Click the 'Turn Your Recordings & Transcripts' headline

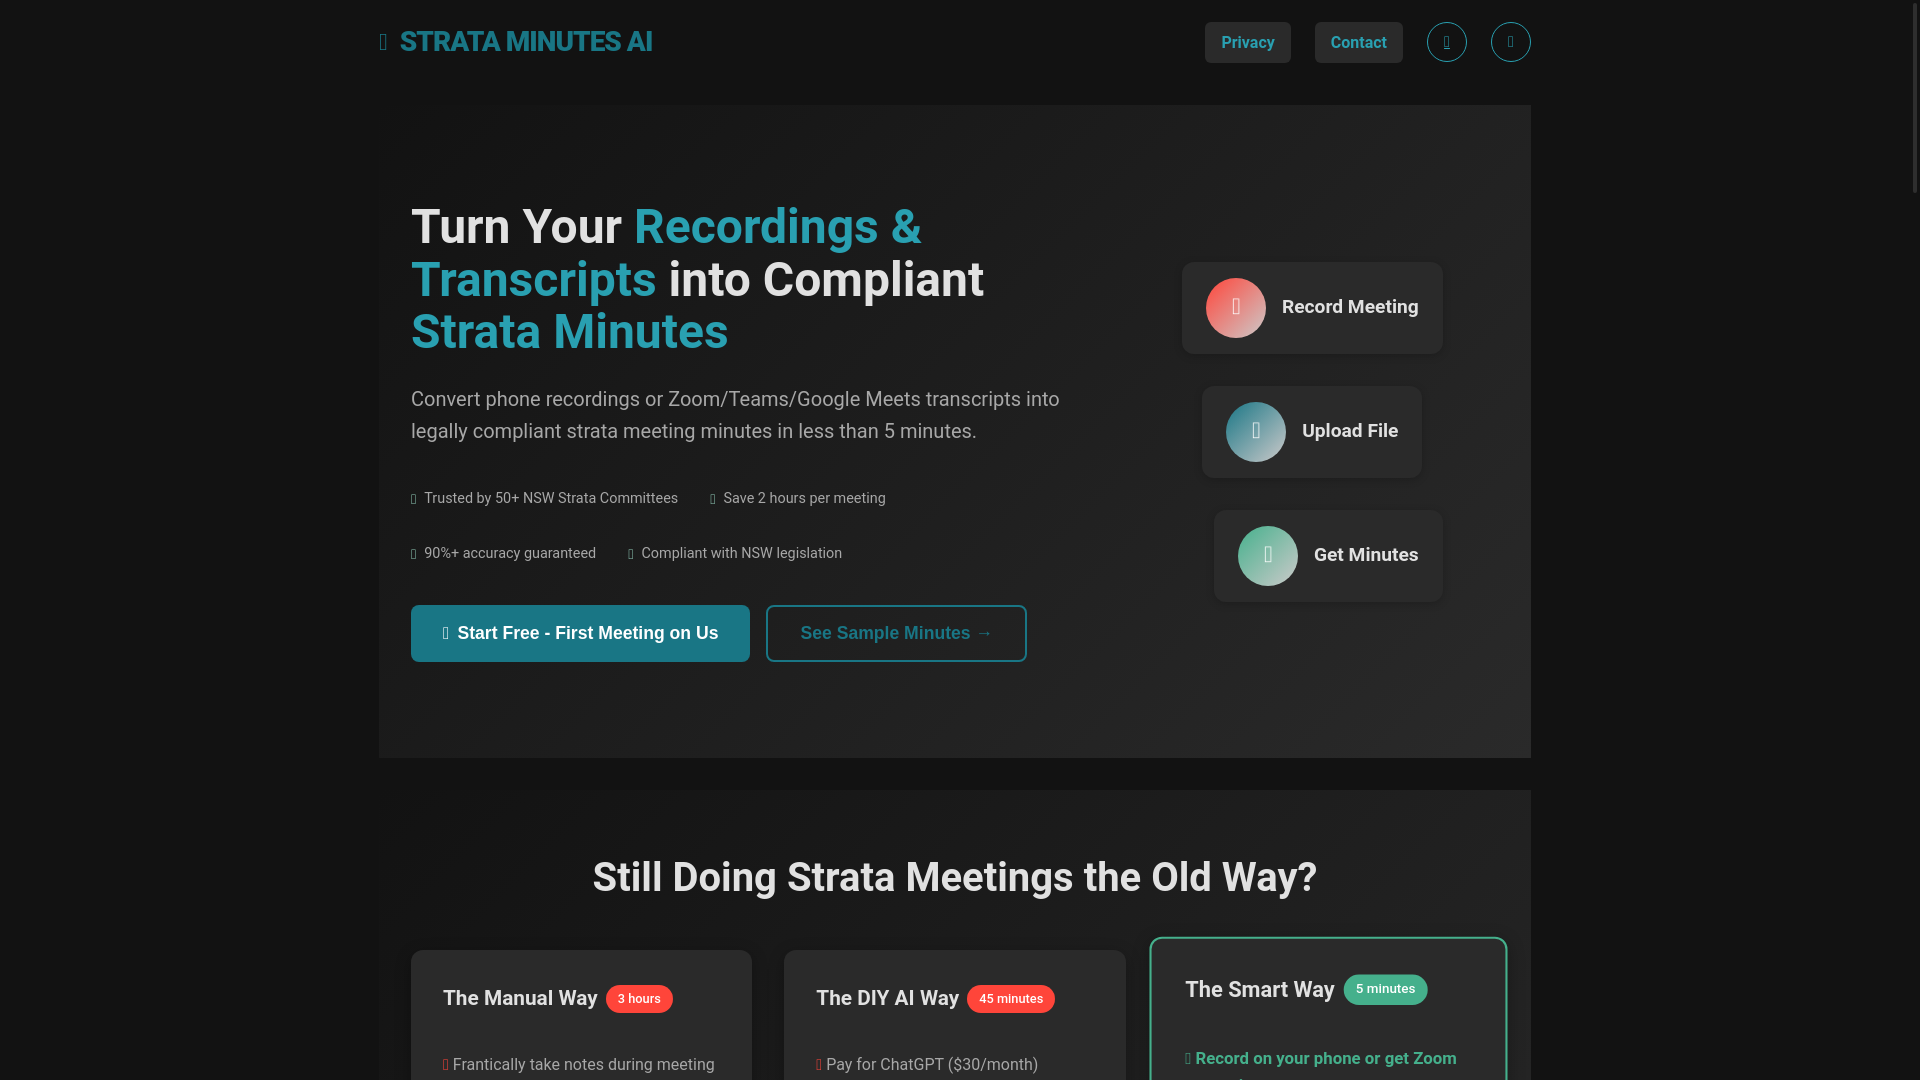pyautogui.click(x=697, y=280)
